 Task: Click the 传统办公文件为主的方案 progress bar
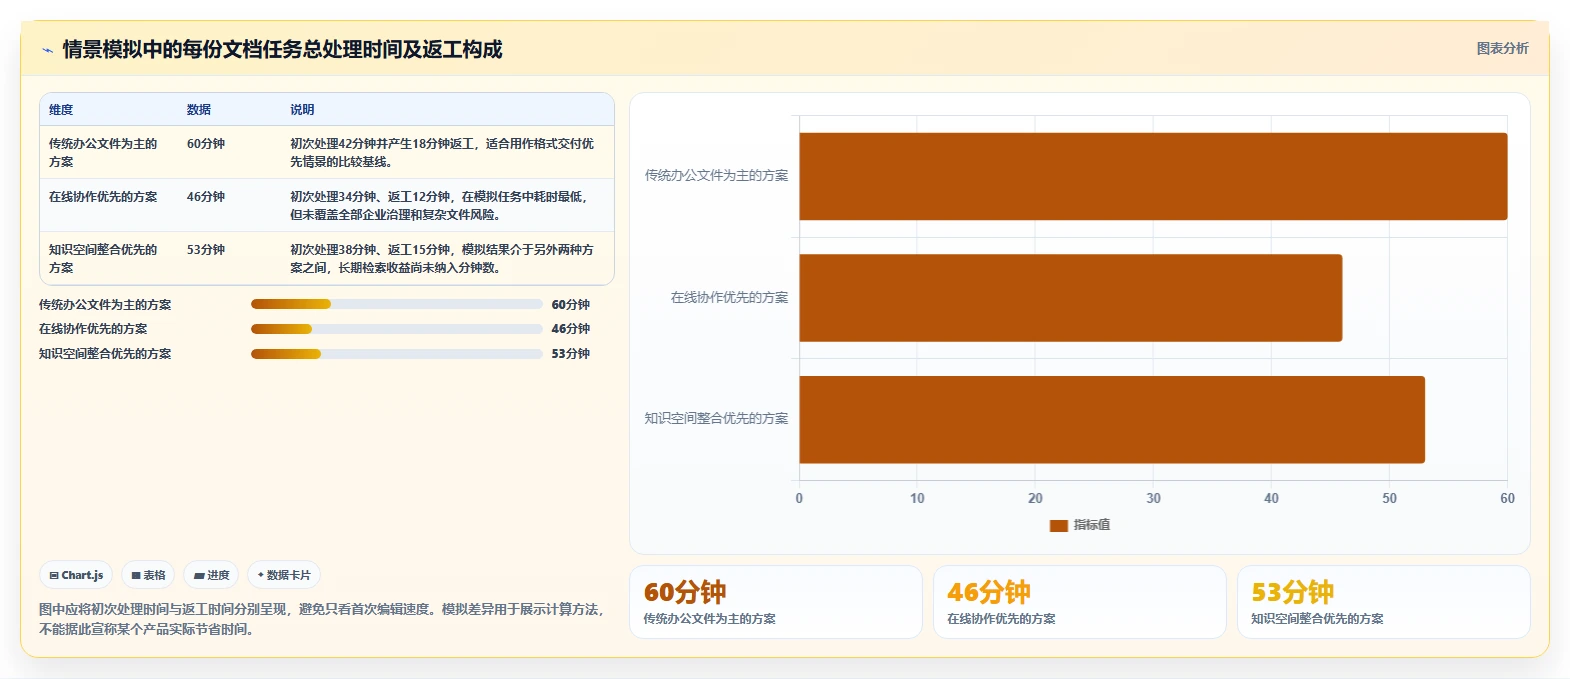coord(396,304)
